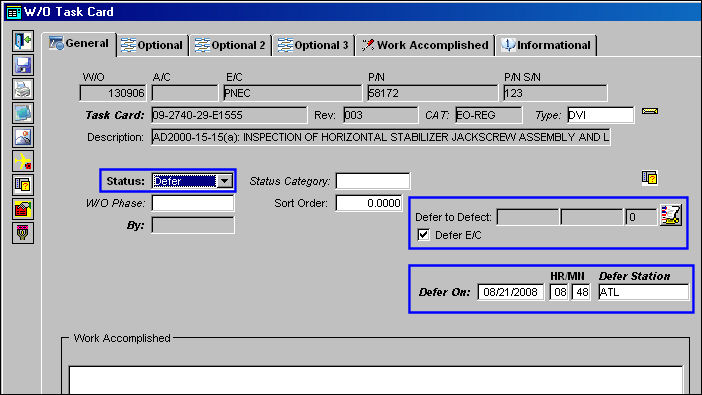Click the Rev field showing 003

(381, 115)
